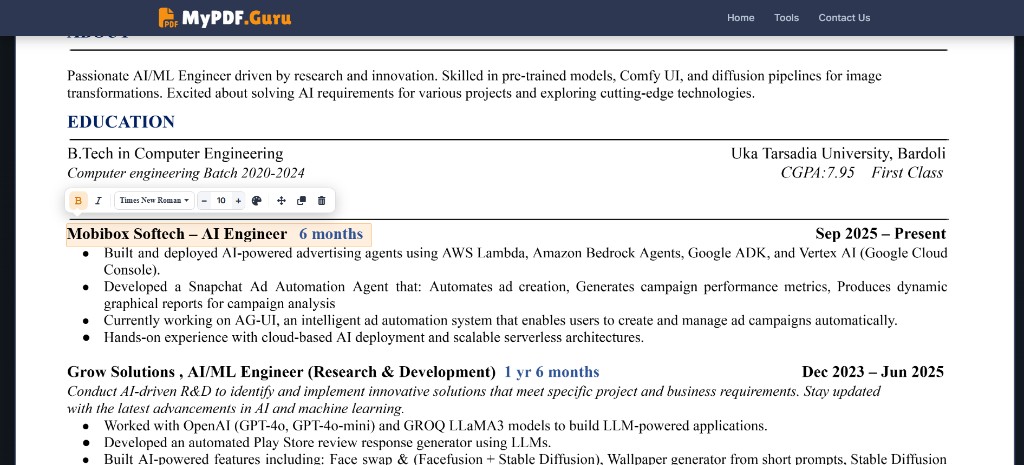This screenshot has height=465, width=1024.
Task: Open the Tools navigation link
Action: pyautogui.click(x=786, y=18)
